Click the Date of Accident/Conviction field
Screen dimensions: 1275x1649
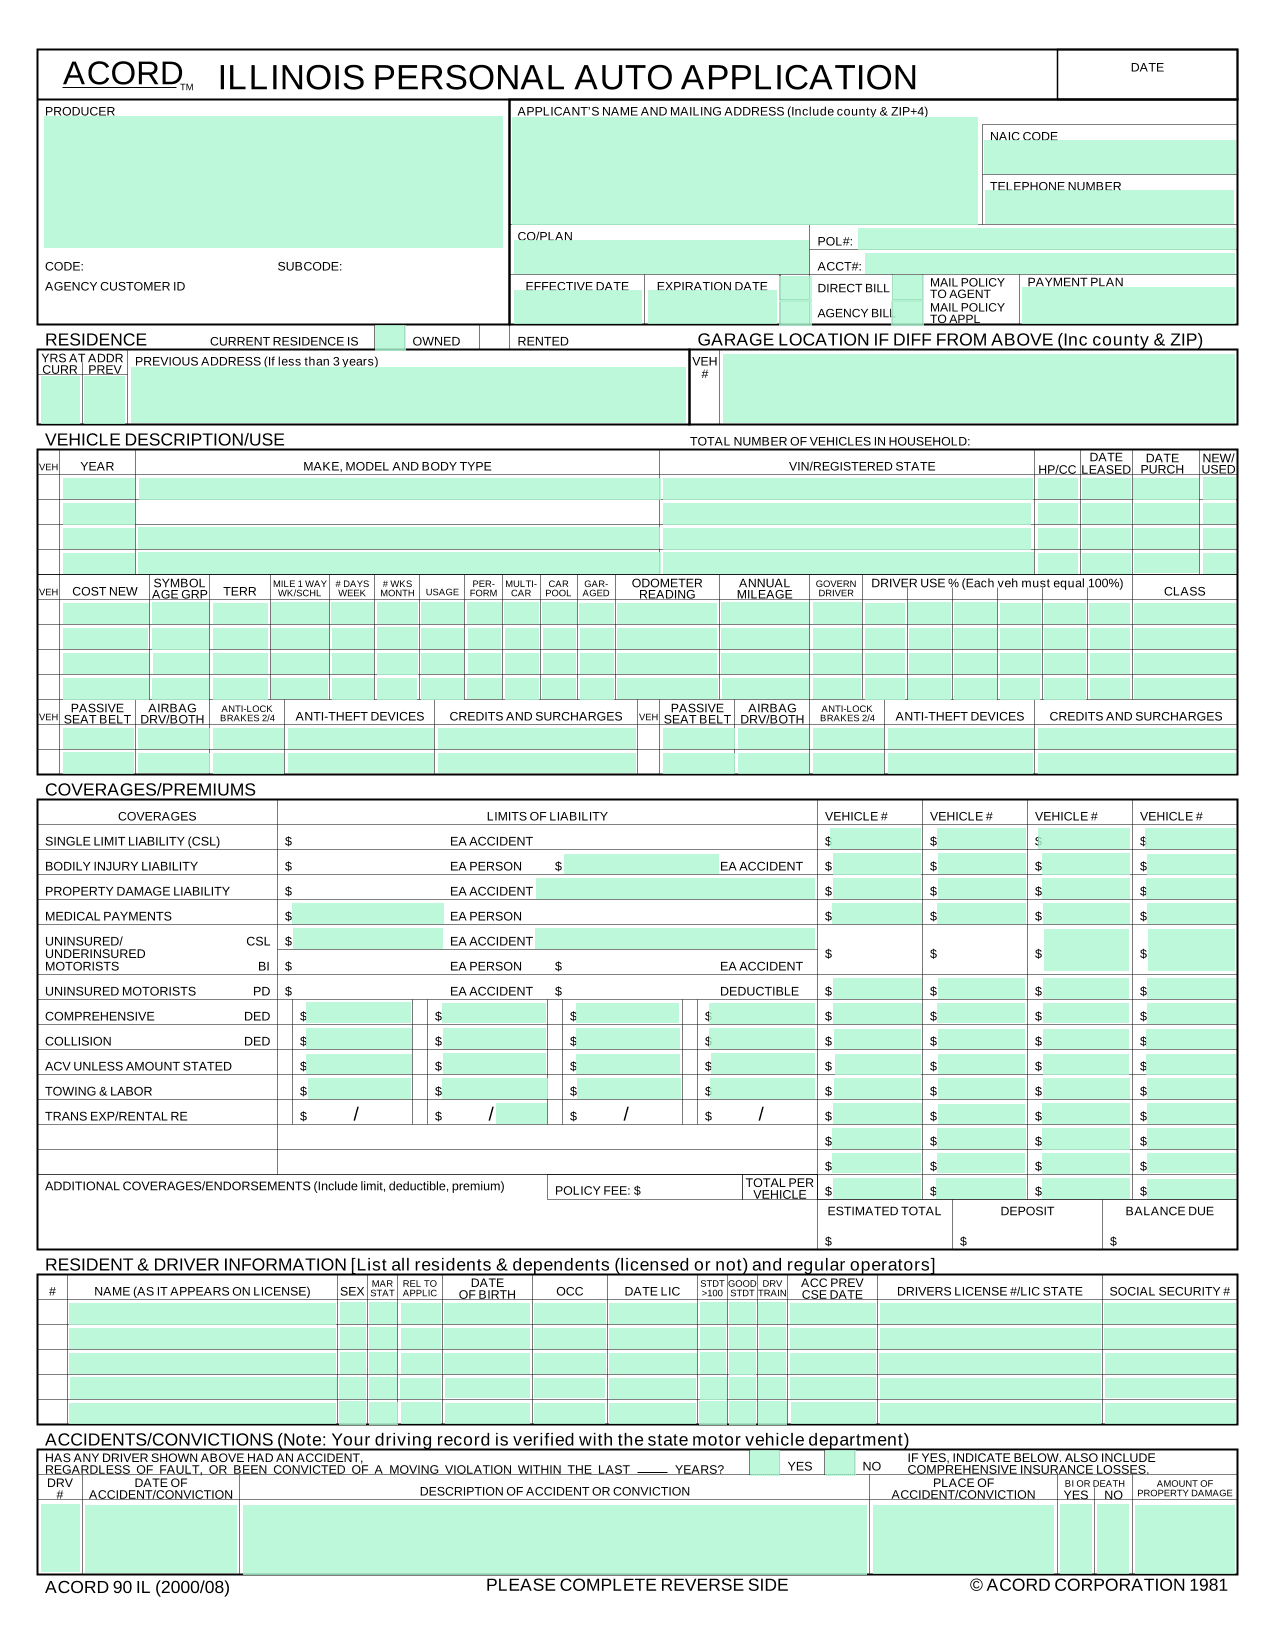(161, 1538)
